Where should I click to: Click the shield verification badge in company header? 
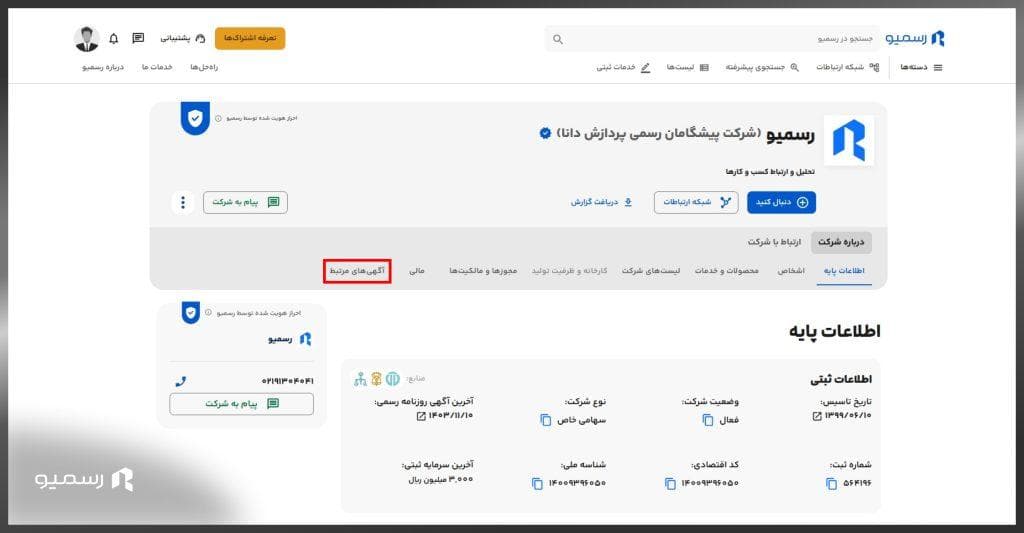(195, 118)
